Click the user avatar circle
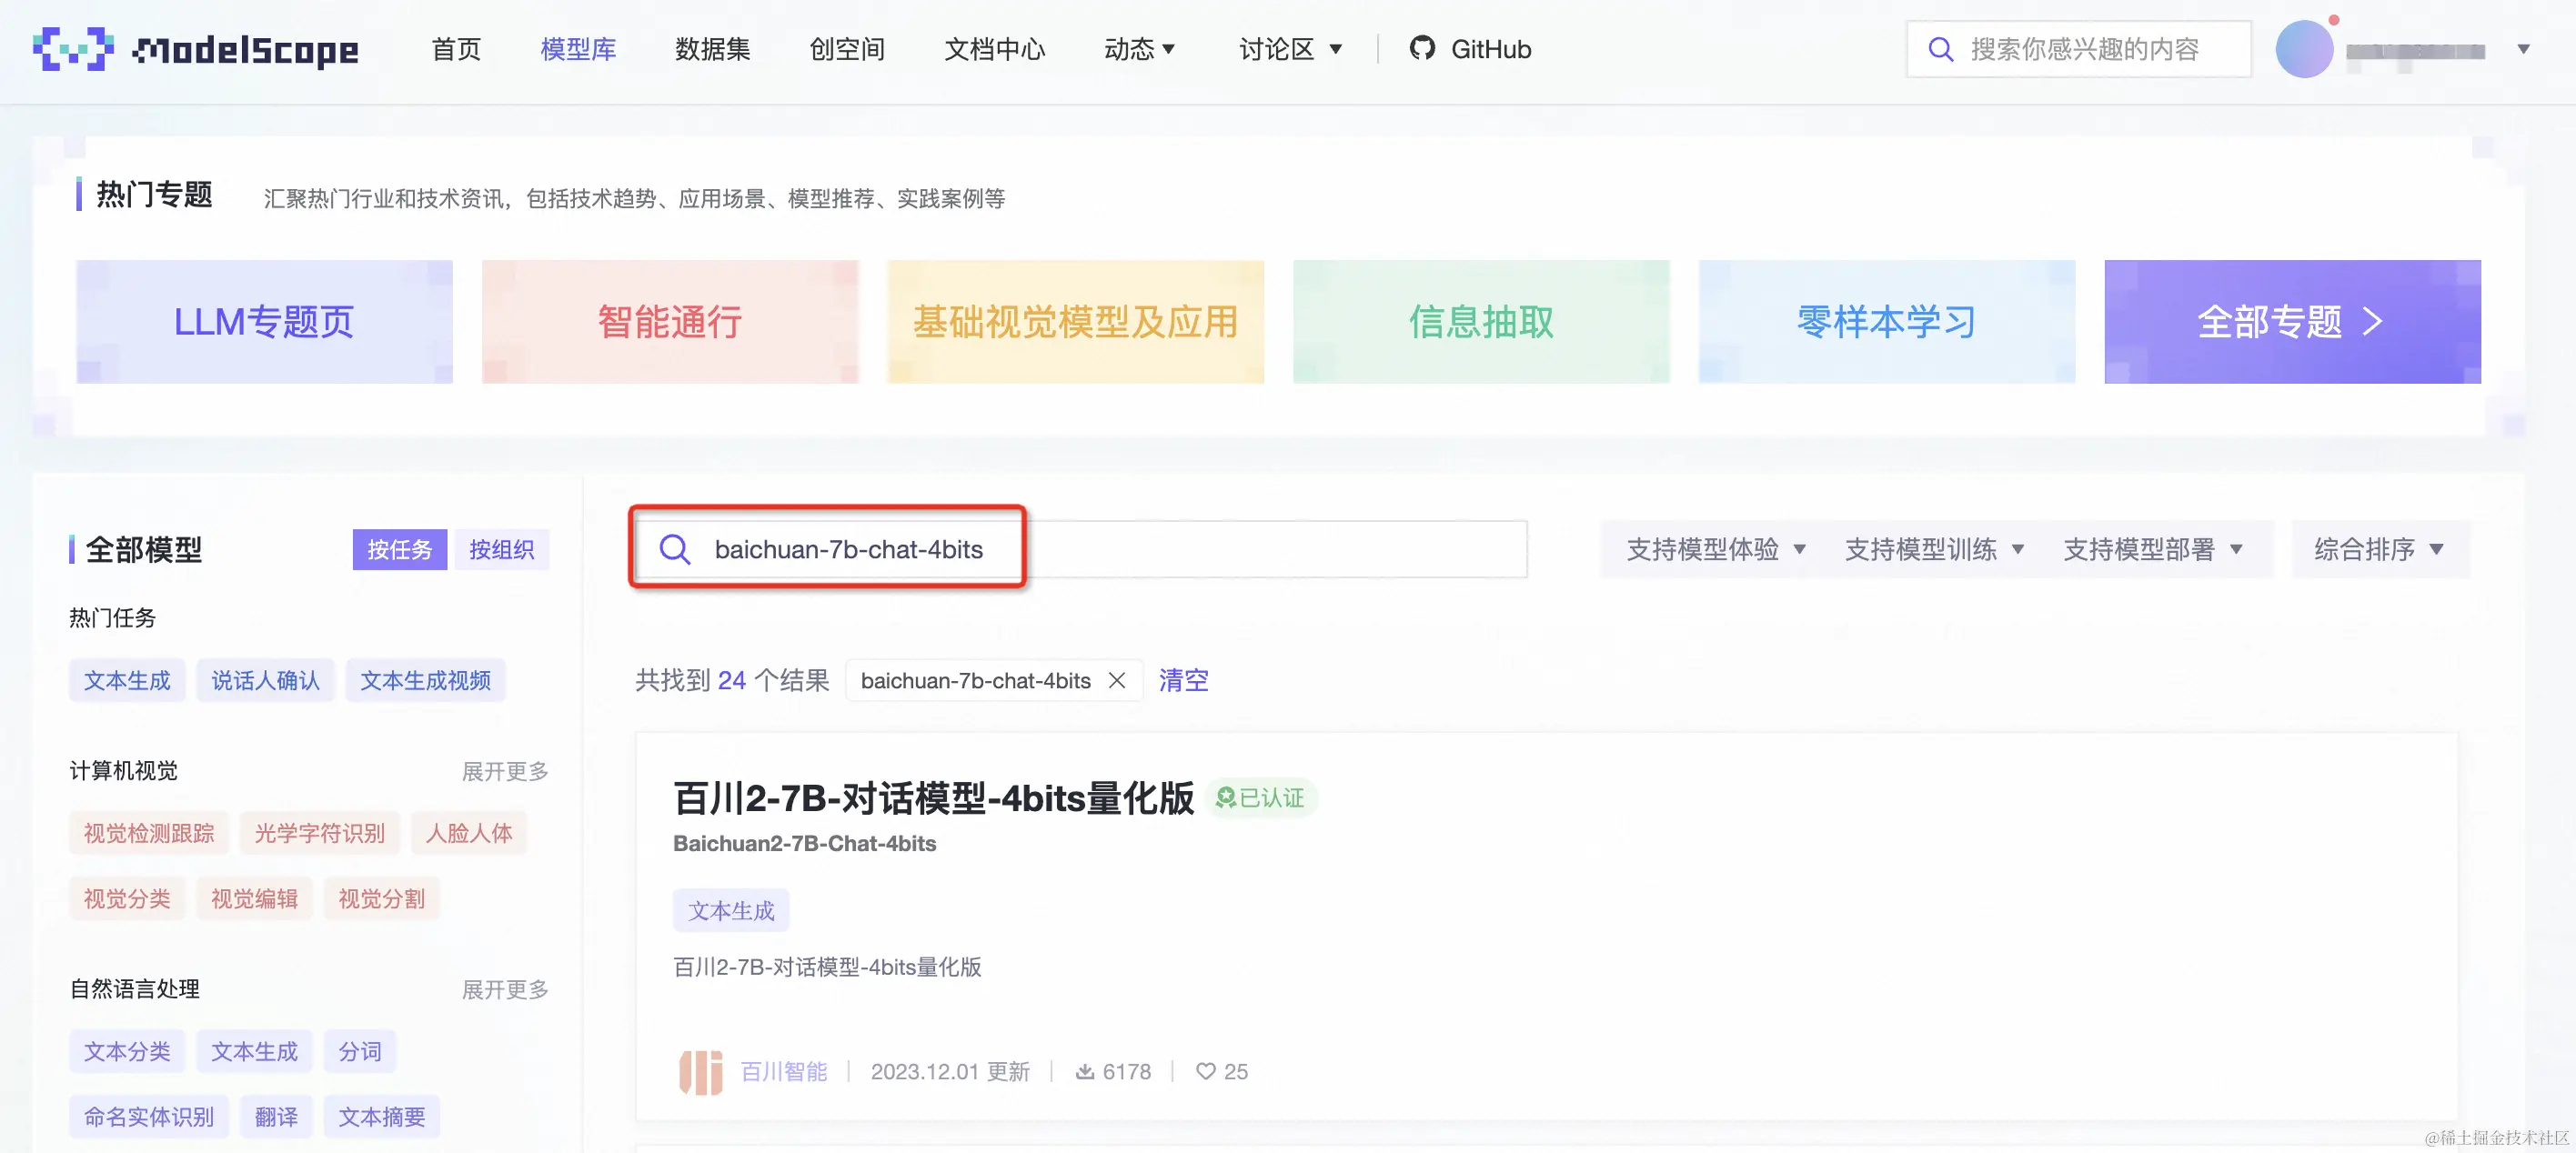This screenshot has height=1153, width=2576. 2303,49
